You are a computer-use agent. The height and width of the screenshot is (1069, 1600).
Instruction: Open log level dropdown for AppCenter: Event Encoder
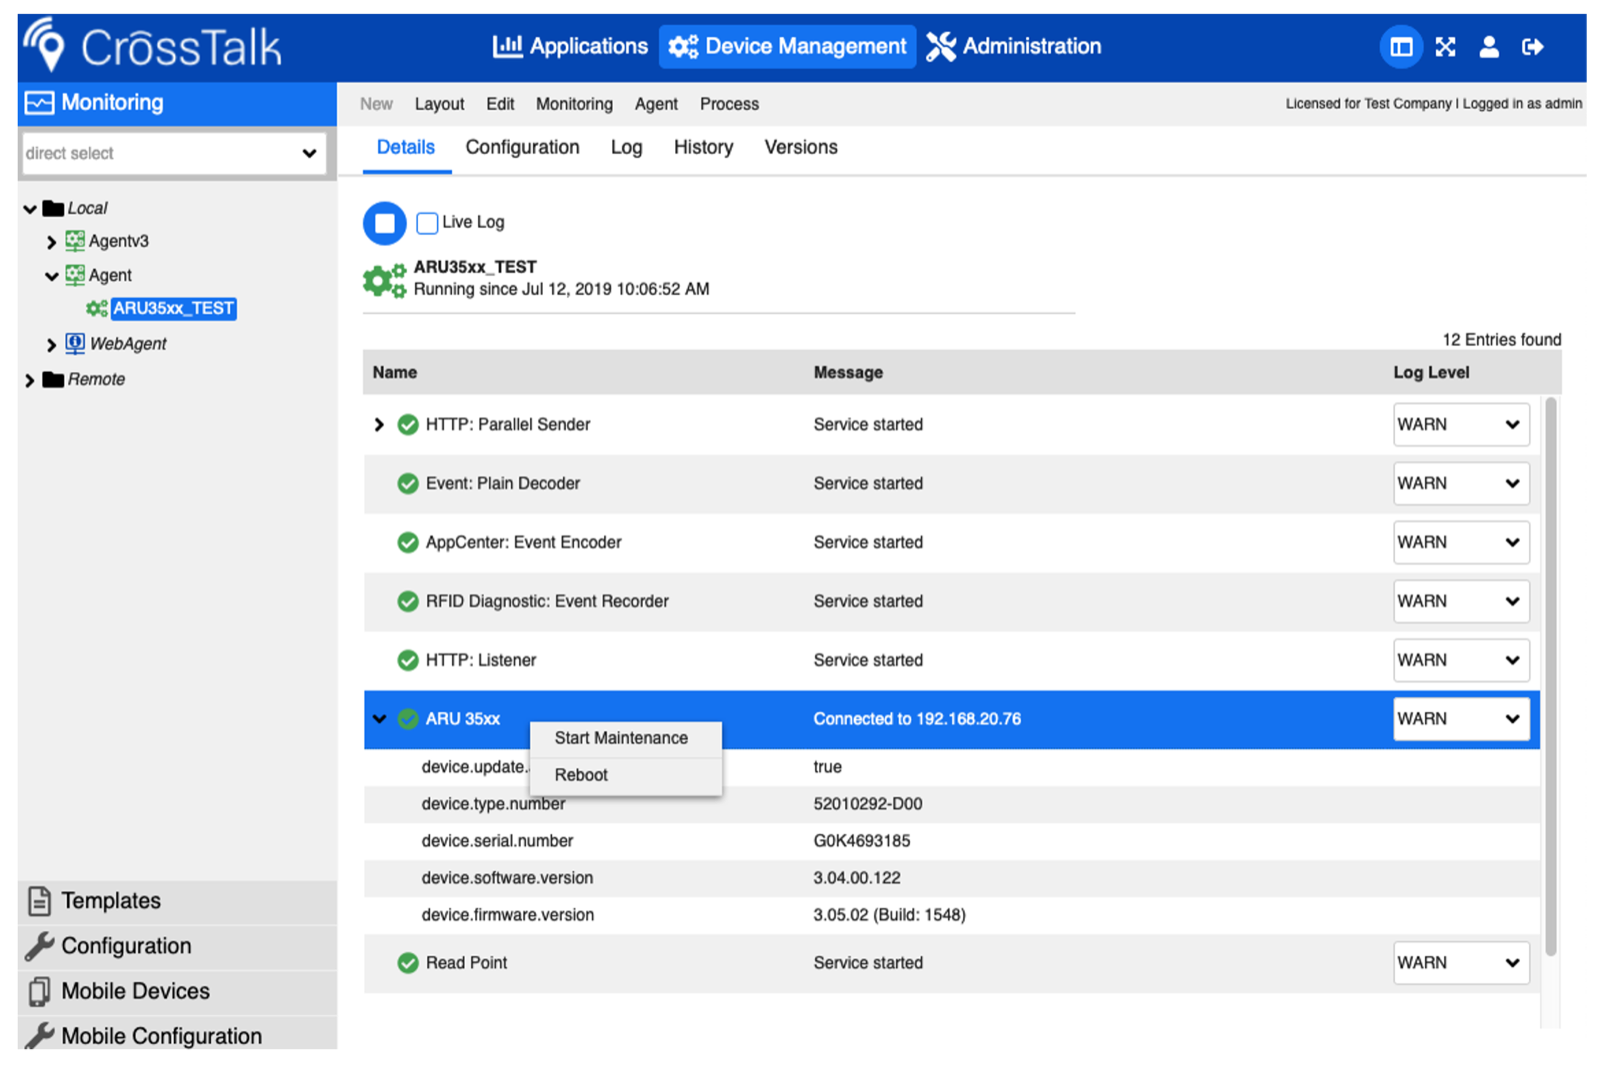click(x=1461, y=542)
